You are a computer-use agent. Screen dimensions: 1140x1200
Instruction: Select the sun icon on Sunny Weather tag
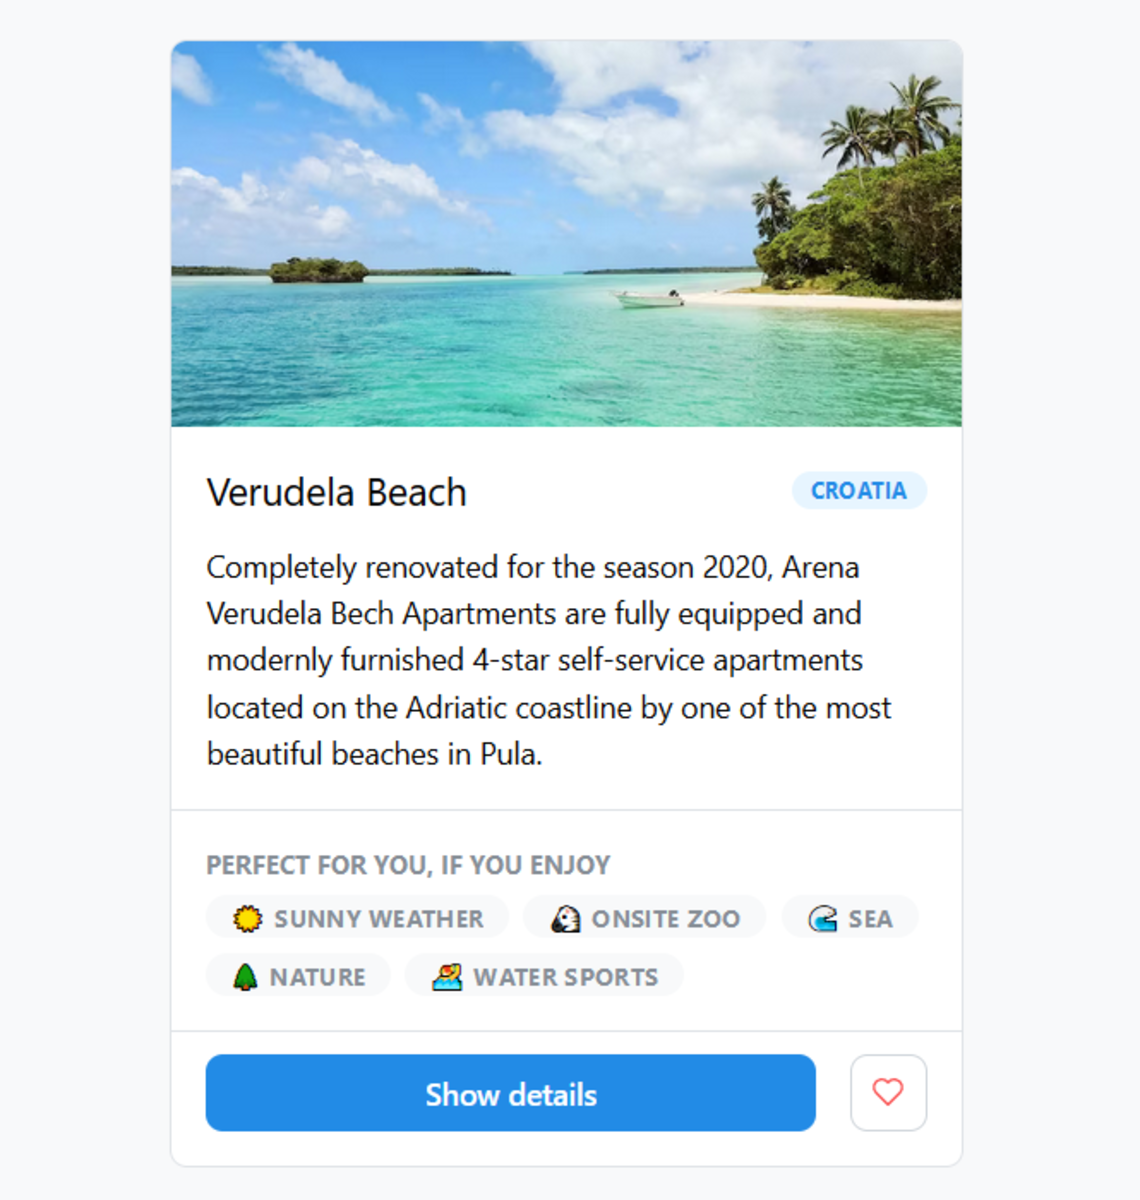coord(246,918)
